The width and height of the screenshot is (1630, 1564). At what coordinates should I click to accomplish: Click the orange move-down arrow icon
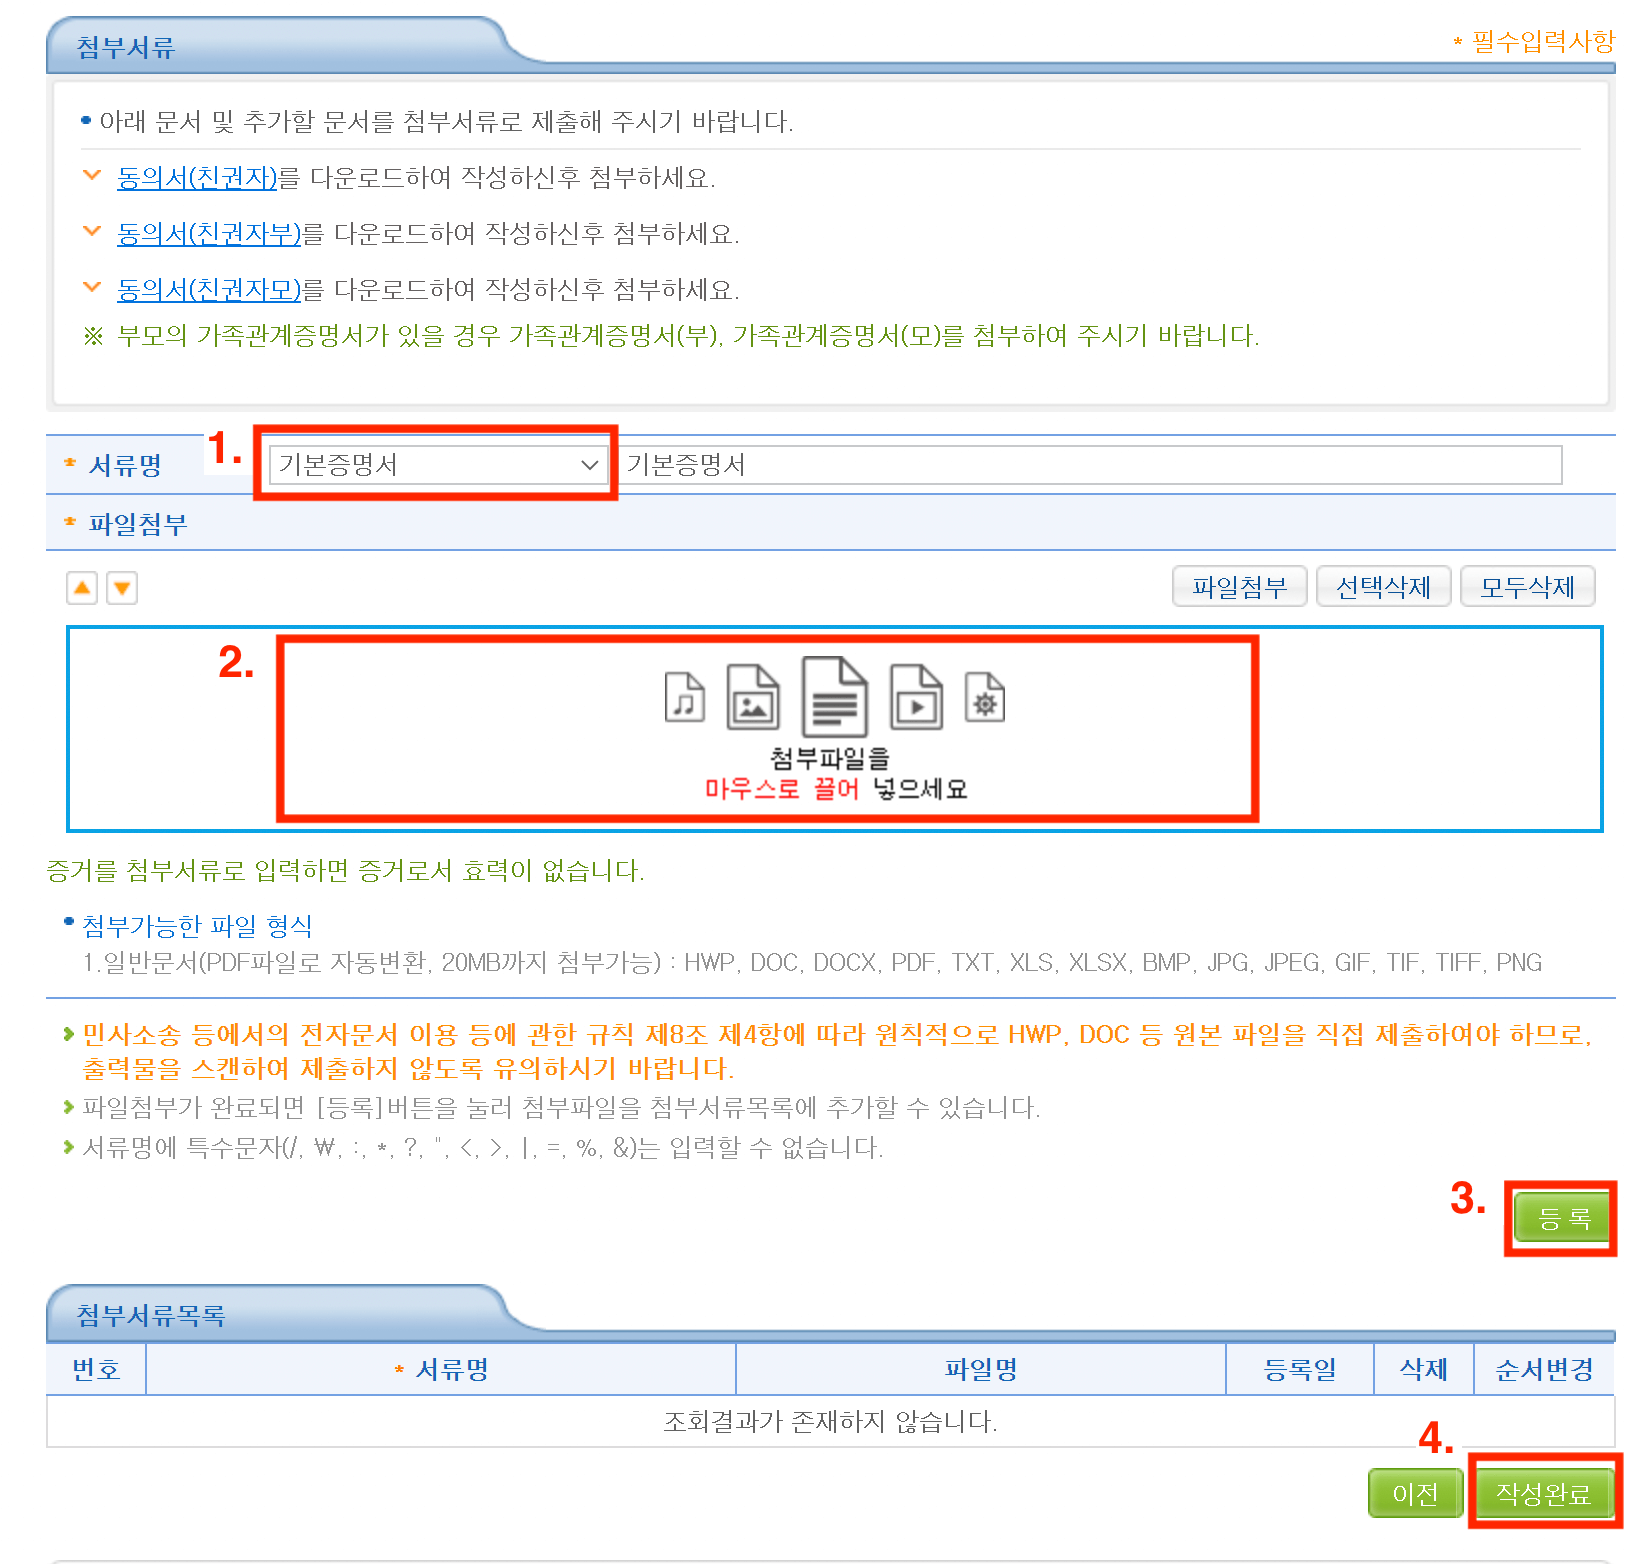[122, 588]
